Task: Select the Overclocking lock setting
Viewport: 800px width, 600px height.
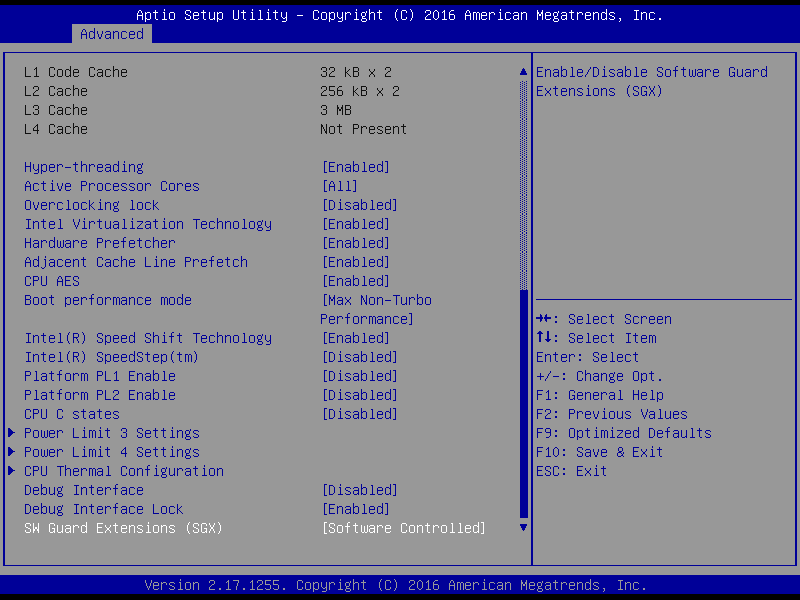Action: click(x=91, y=205)
